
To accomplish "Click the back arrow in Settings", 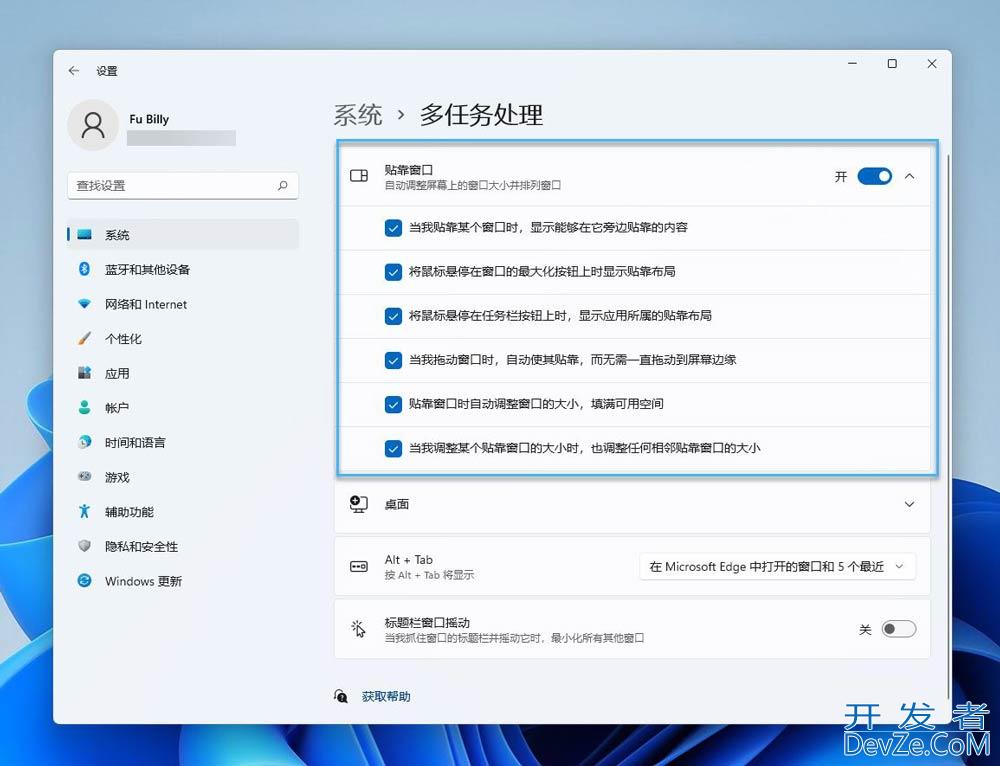I will pyautogui.click(x=74, y=71).
